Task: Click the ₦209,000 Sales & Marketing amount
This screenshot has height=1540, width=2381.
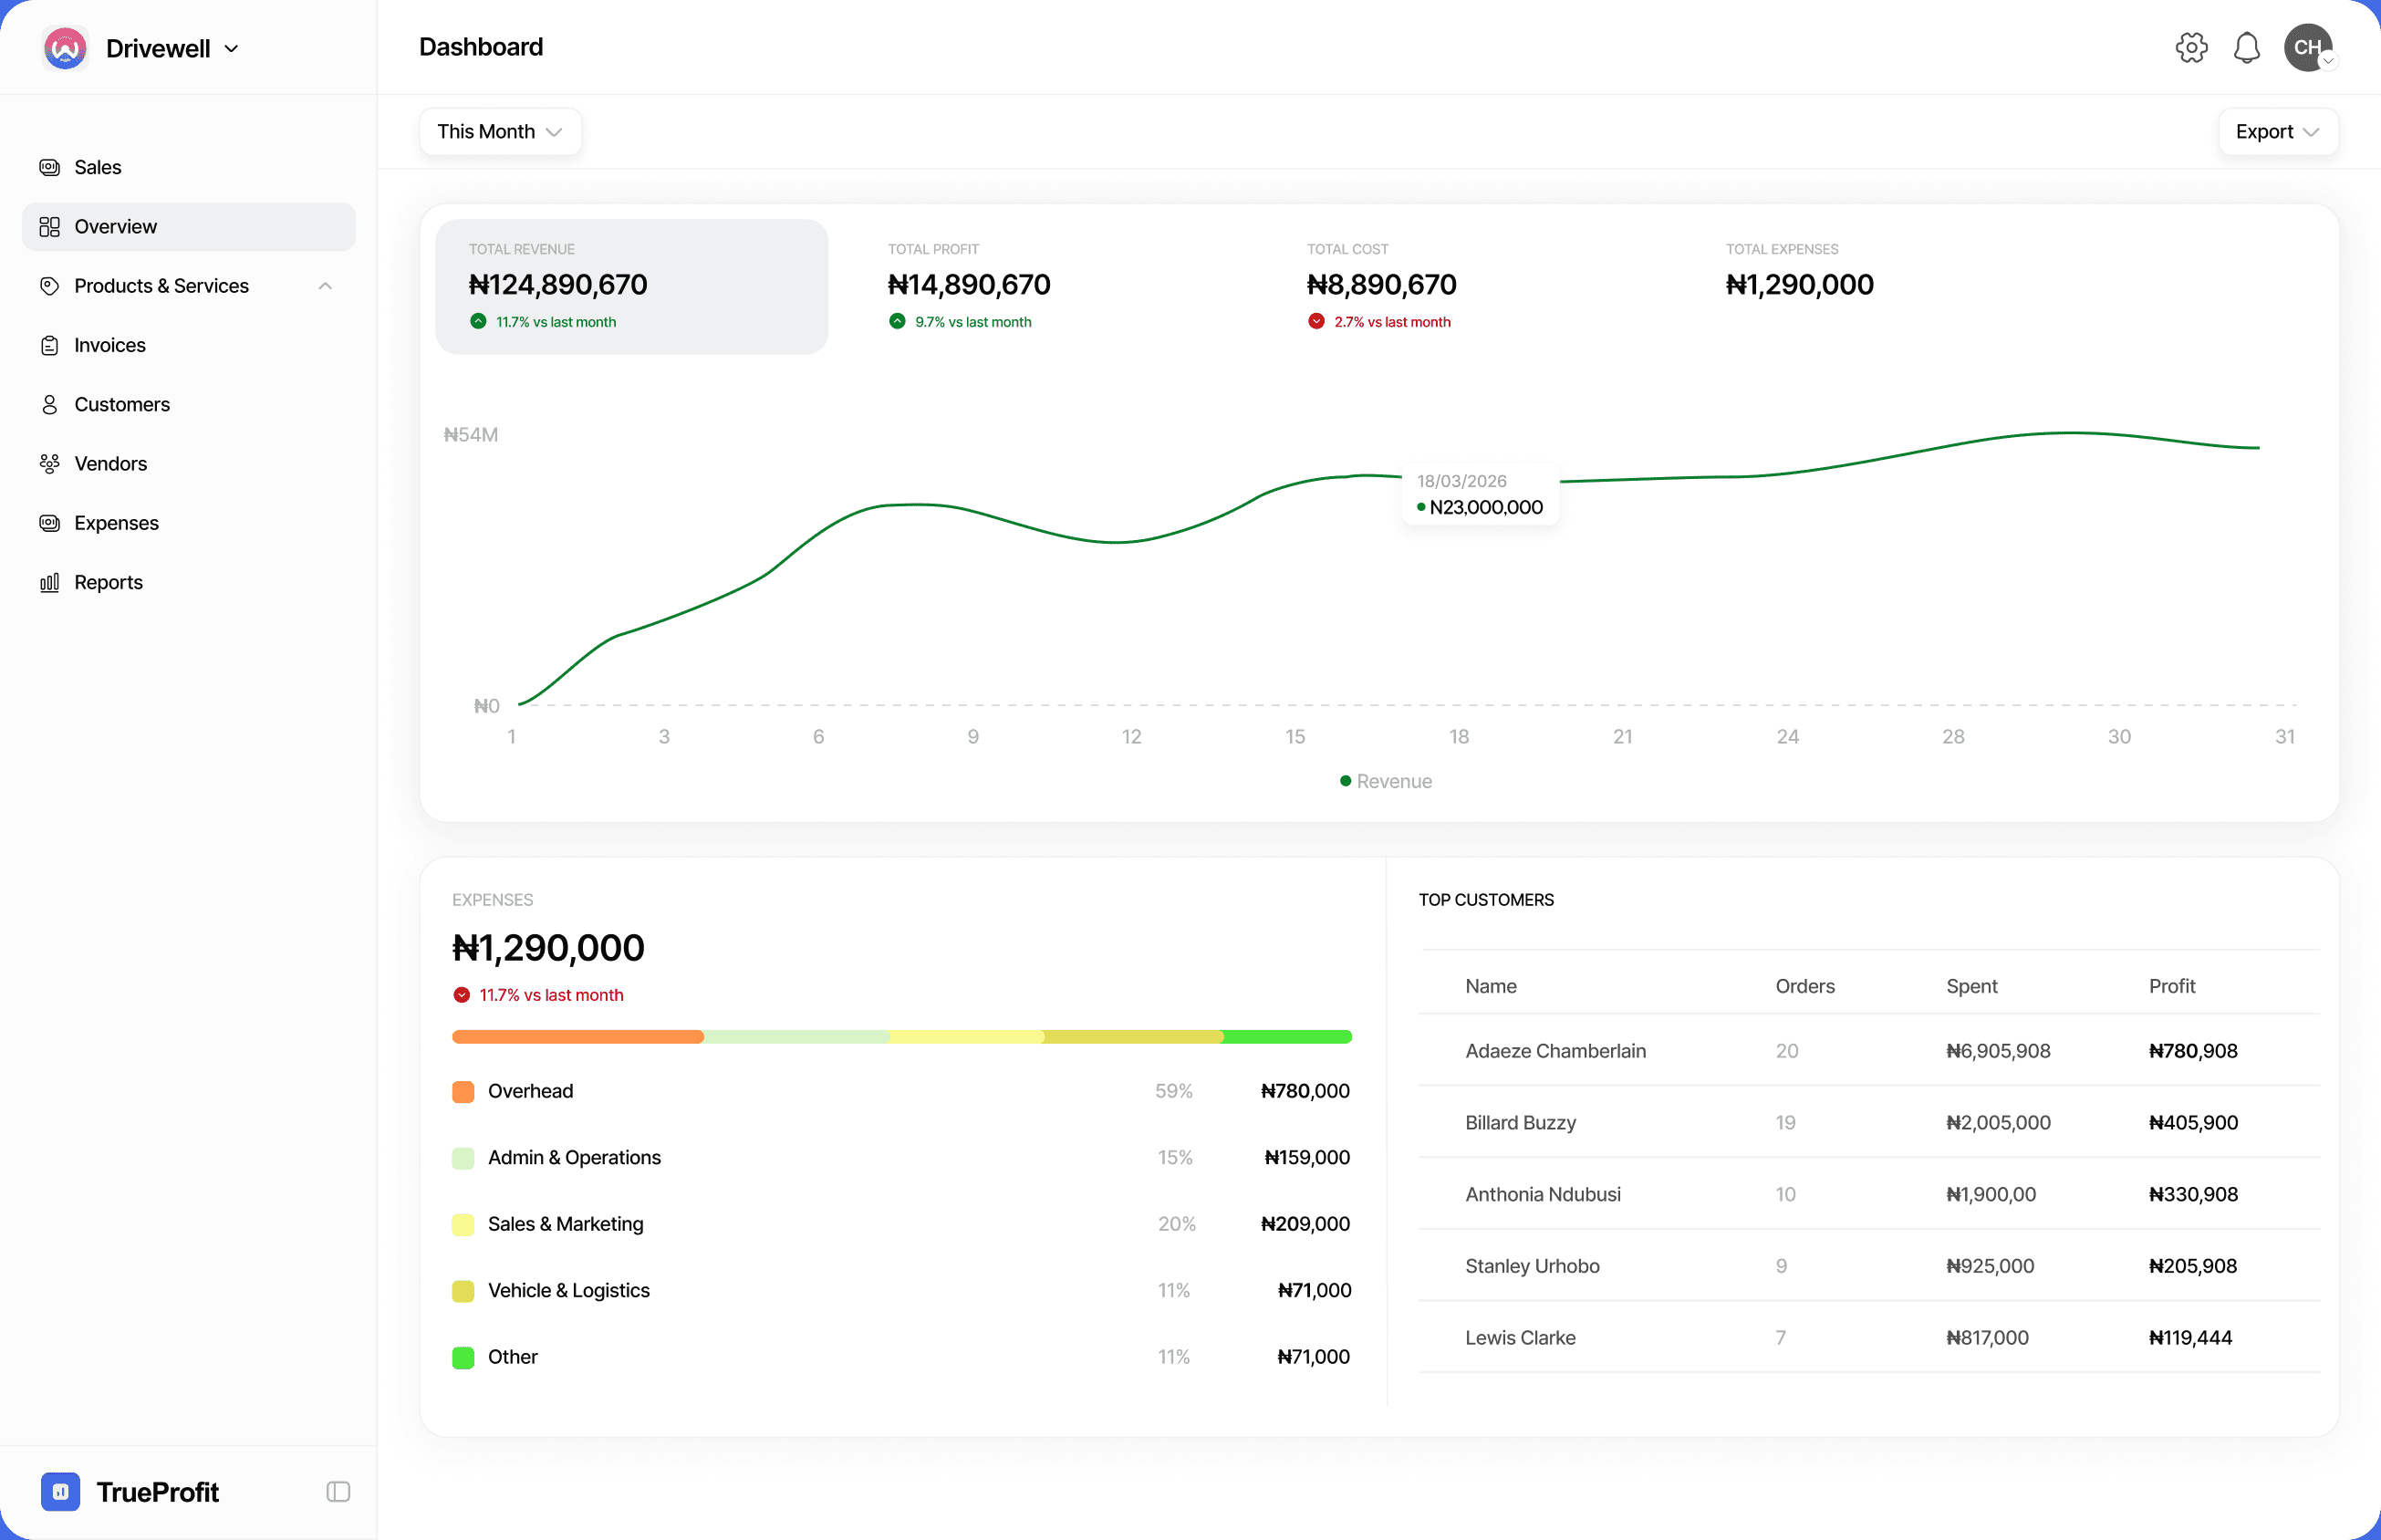Action: [1305, 1224]
